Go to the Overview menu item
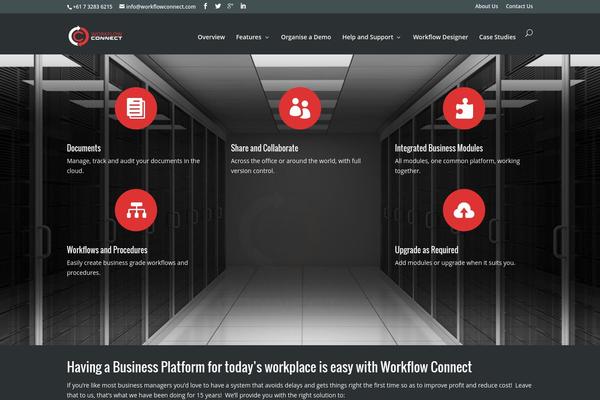This screenshot has height=400, width=600. pos(211,37)
